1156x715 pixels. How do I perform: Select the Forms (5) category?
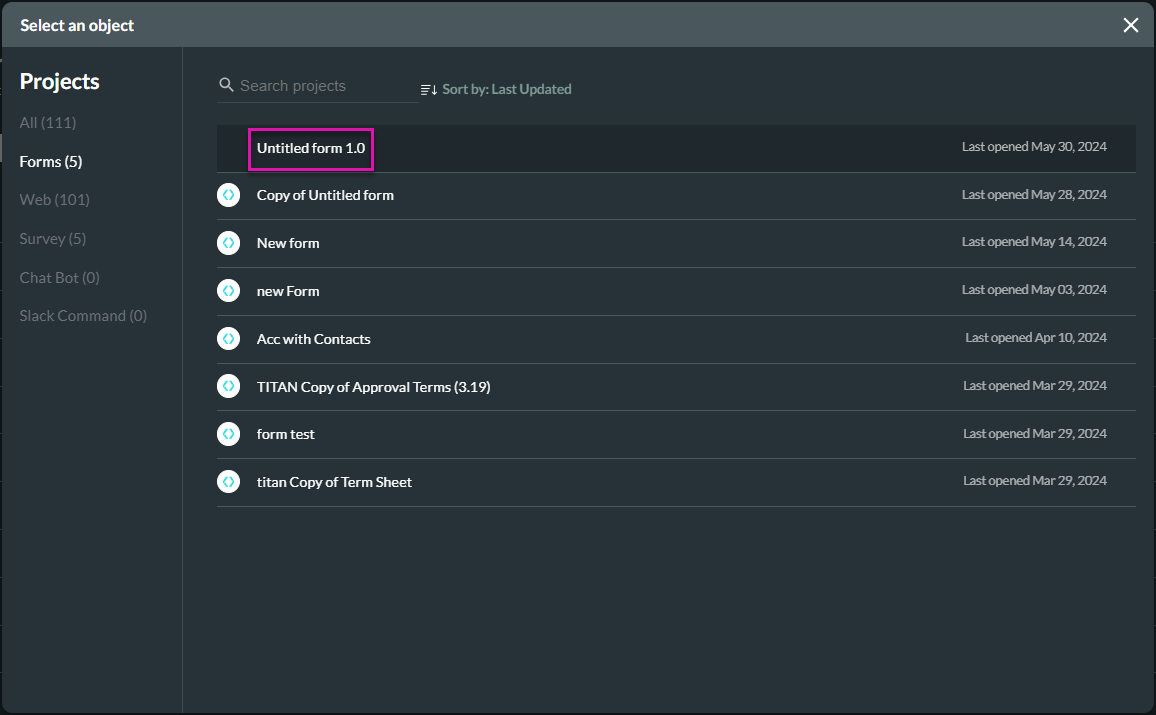tap(48, 161)
